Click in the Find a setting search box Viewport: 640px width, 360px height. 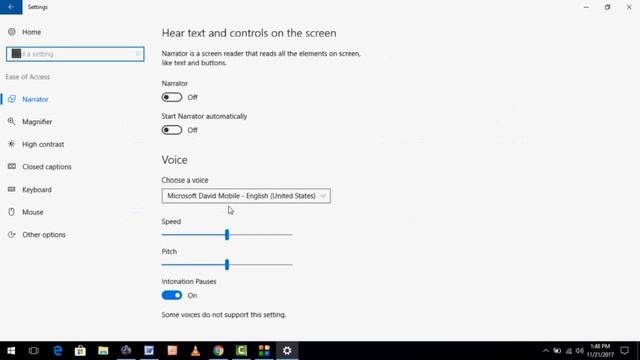[x=75, y=54]
